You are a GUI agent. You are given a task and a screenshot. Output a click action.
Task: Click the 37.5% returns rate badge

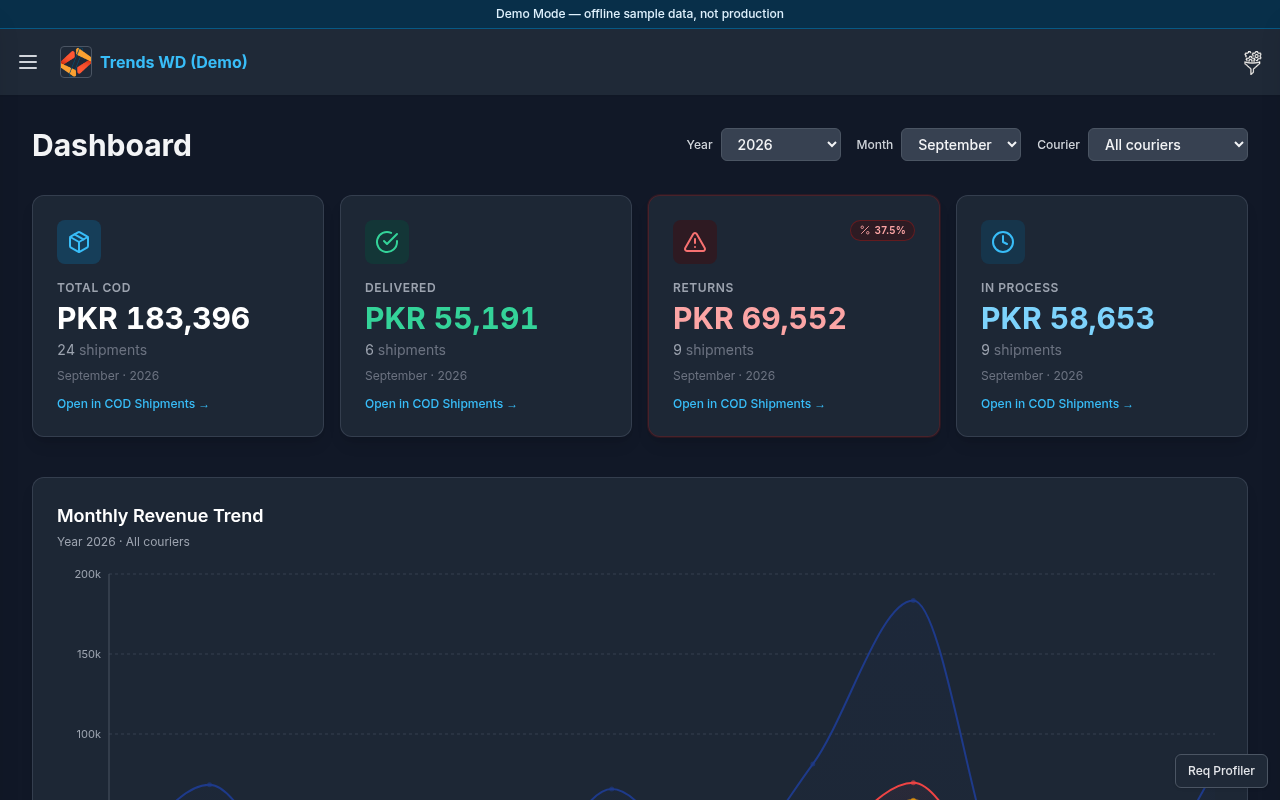883,230
